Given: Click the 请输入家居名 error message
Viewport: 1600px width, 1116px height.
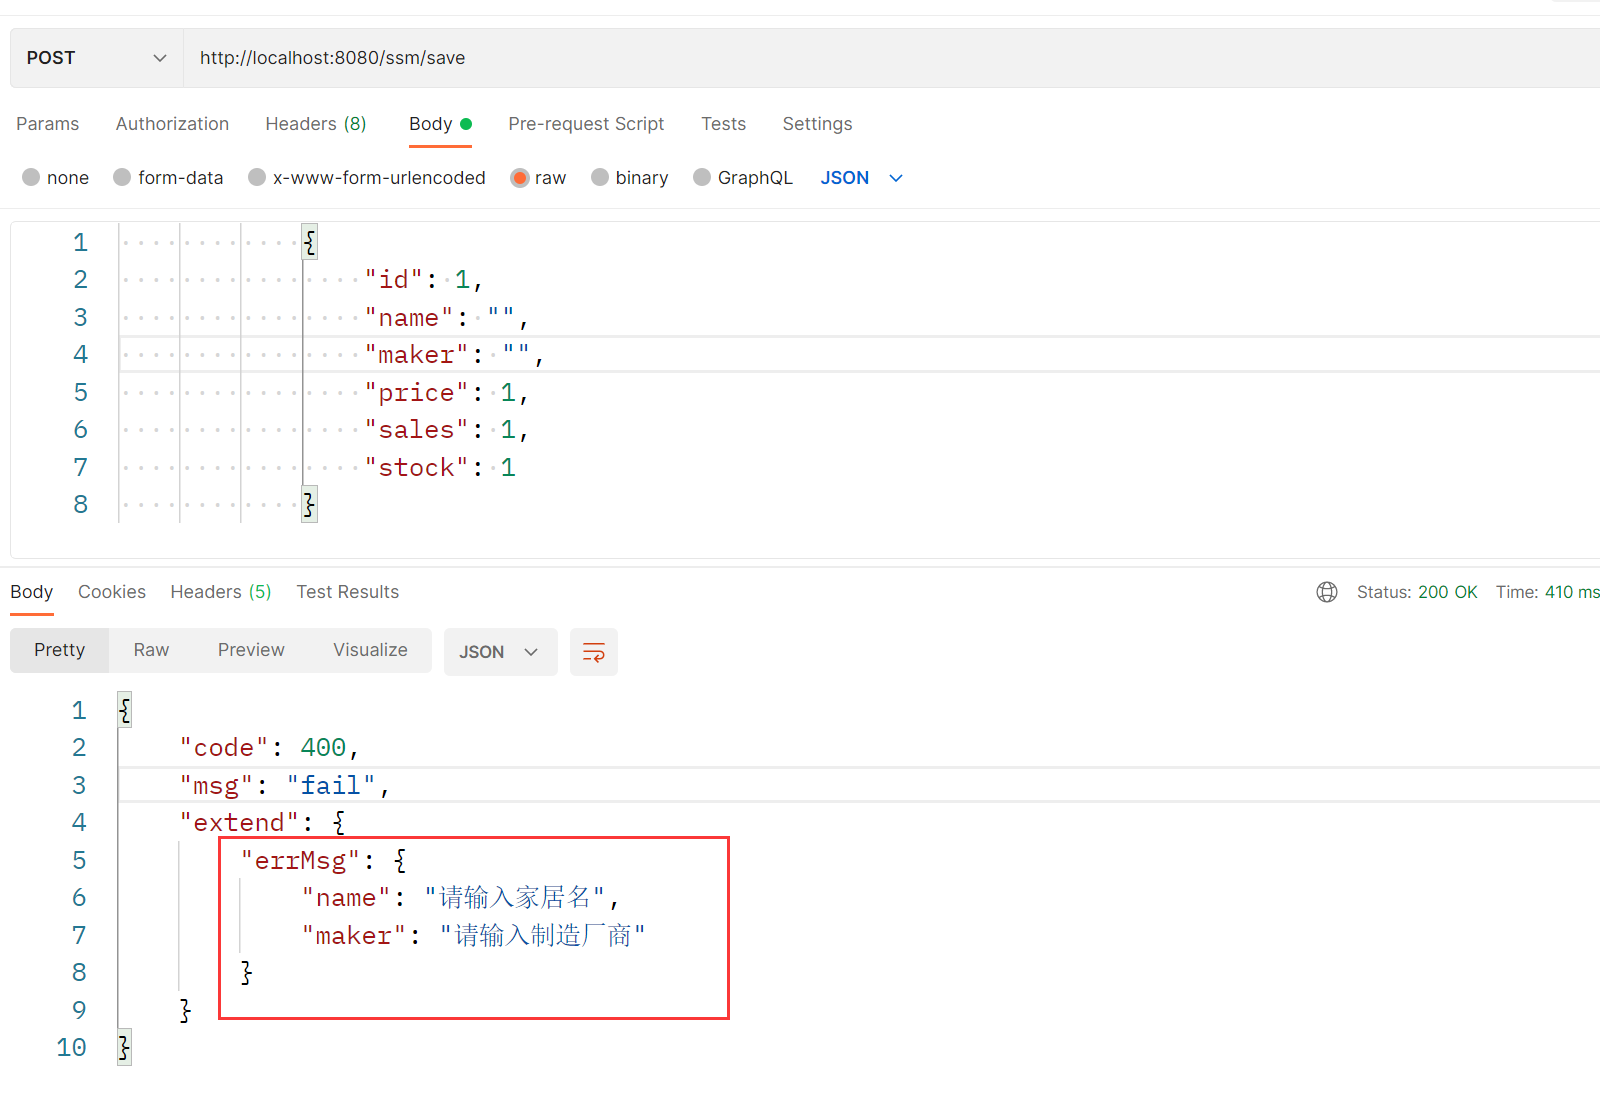Looking at the screenshot, I should [515, 898].
